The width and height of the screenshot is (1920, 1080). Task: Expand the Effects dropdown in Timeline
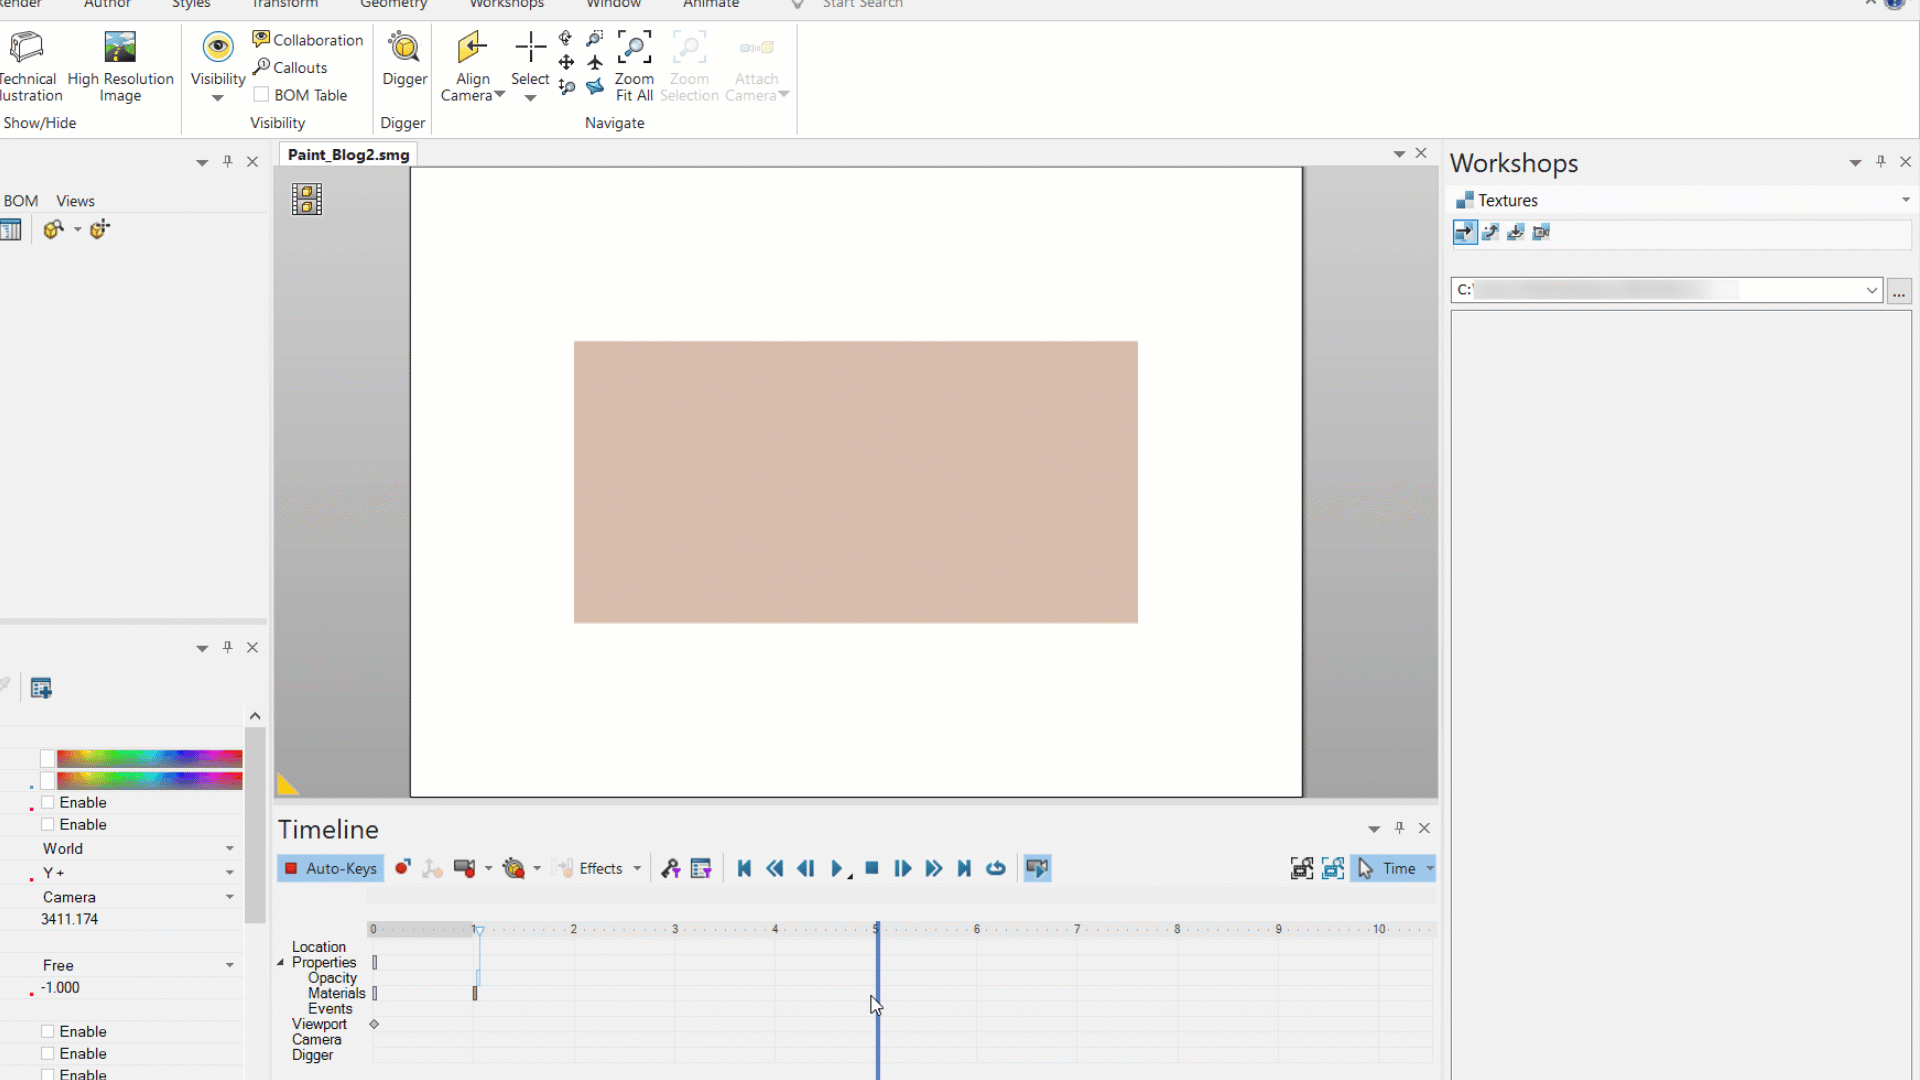point(637,868)
